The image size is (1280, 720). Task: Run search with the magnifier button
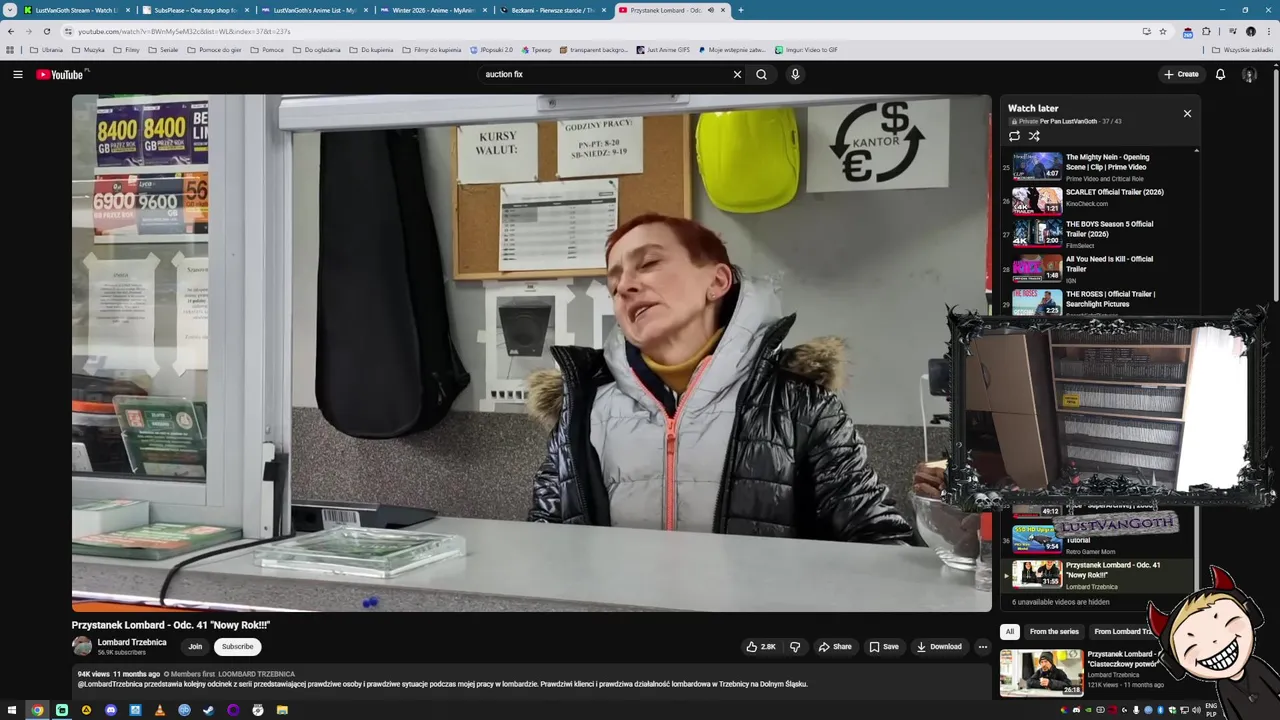pos(762,74)
